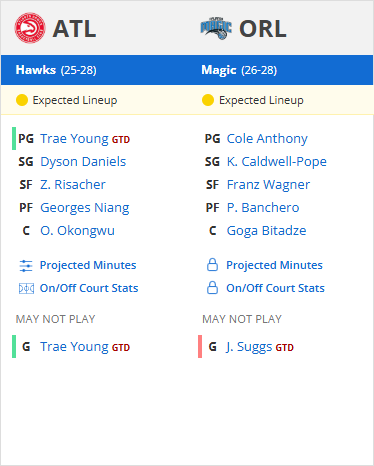Click the Hawks Projected Minutes sliders icon
This screenshot has width=374, height=466.
(26, 266)
